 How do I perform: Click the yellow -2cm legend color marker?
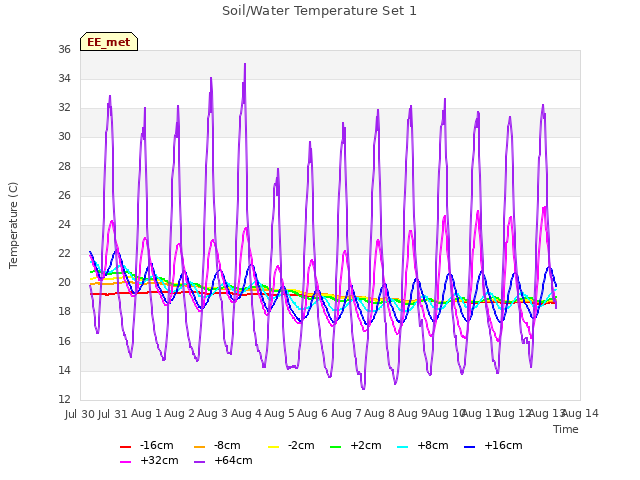point(273,447)
